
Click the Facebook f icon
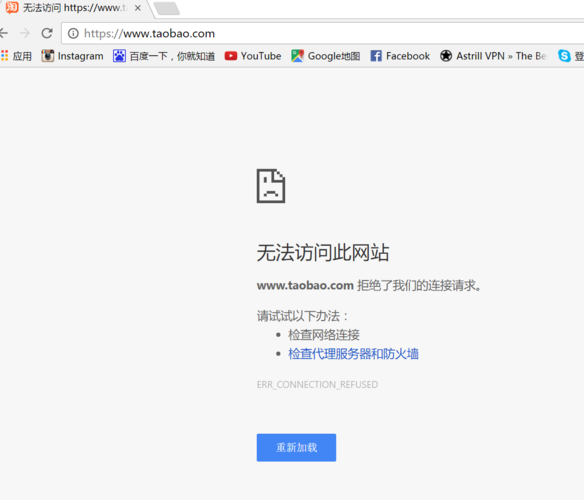(x=376, y=56)
